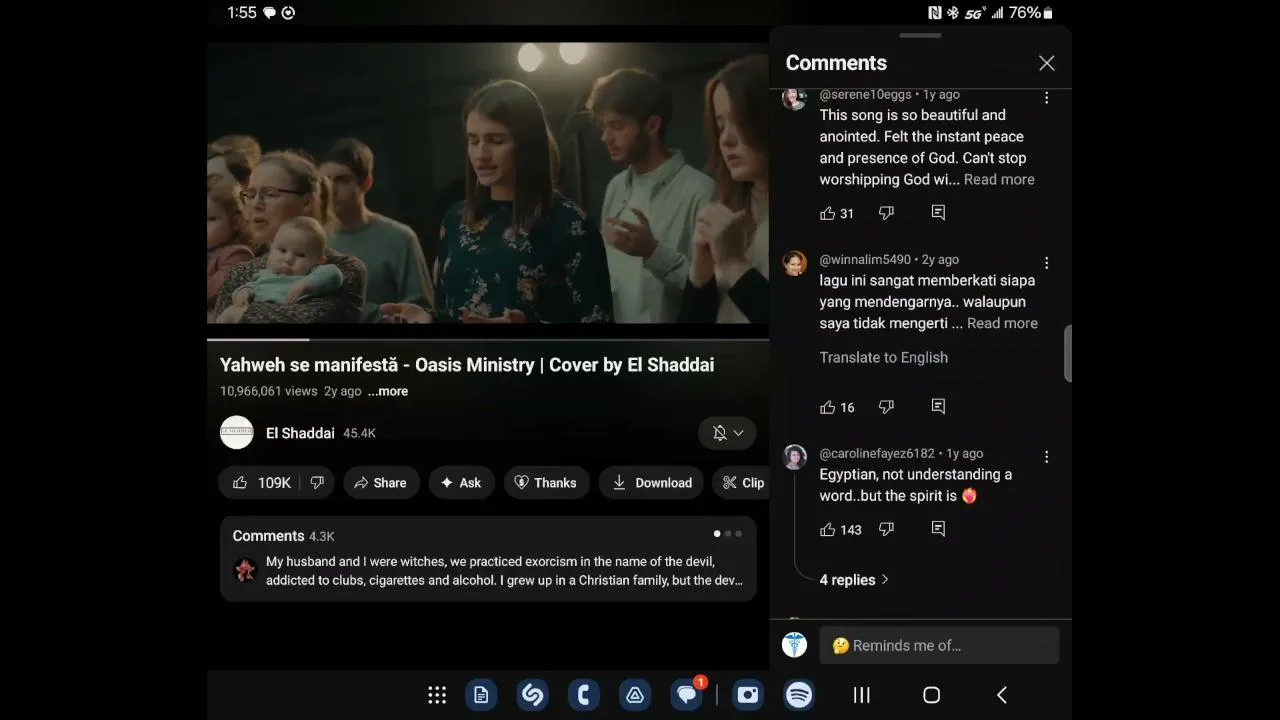
Task: Dislike the @winnalim5490 comment
Action: tap(886, 407)
